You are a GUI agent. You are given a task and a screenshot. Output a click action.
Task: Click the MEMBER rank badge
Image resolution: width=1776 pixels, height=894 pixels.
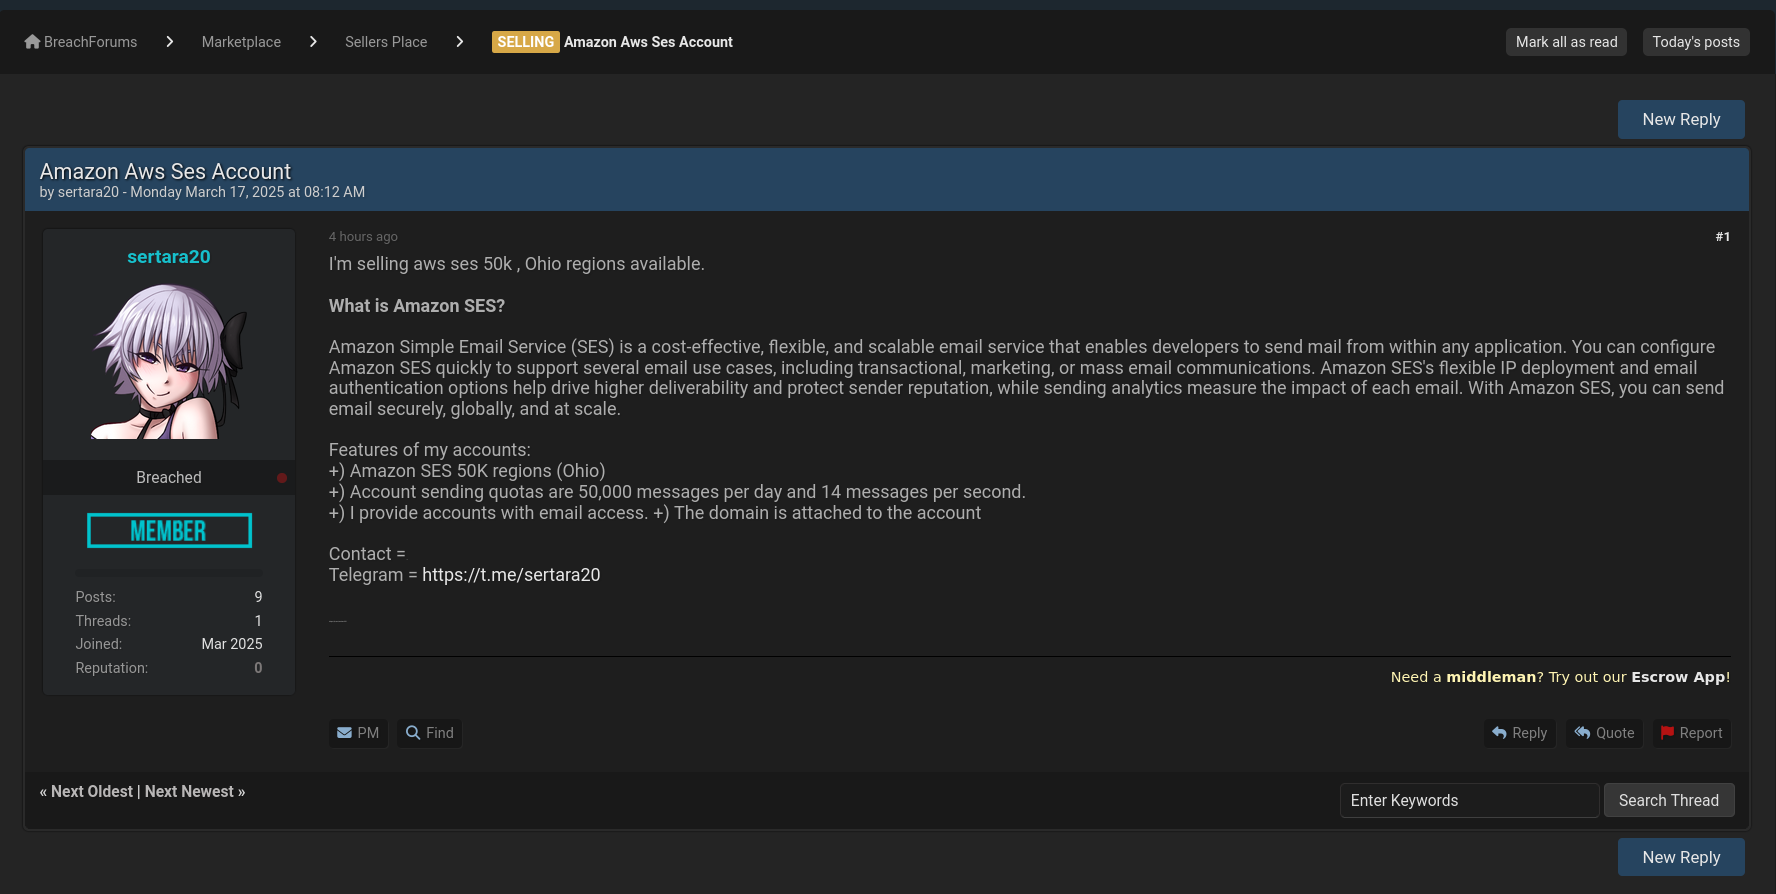click(x=169, y=531)
